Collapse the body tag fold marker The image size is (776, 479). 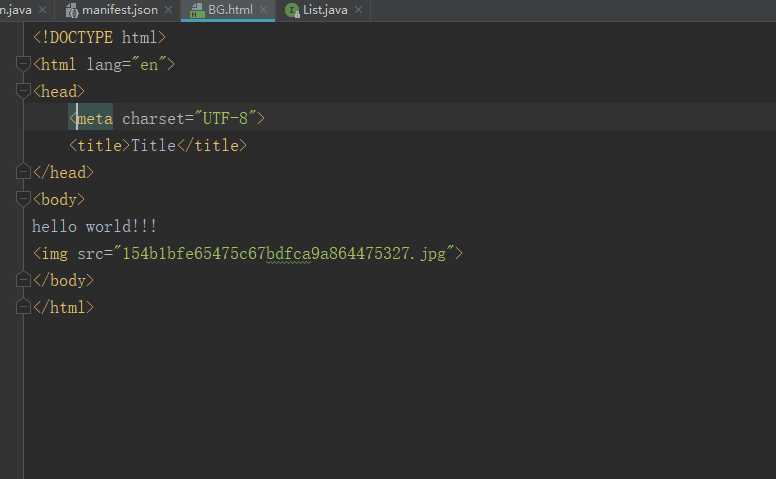point(23,199)
